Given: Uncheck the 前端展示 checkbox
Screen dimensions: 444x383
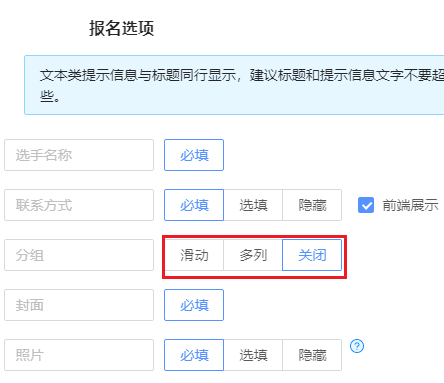Looking at the screenshot, I should point(366,205).
